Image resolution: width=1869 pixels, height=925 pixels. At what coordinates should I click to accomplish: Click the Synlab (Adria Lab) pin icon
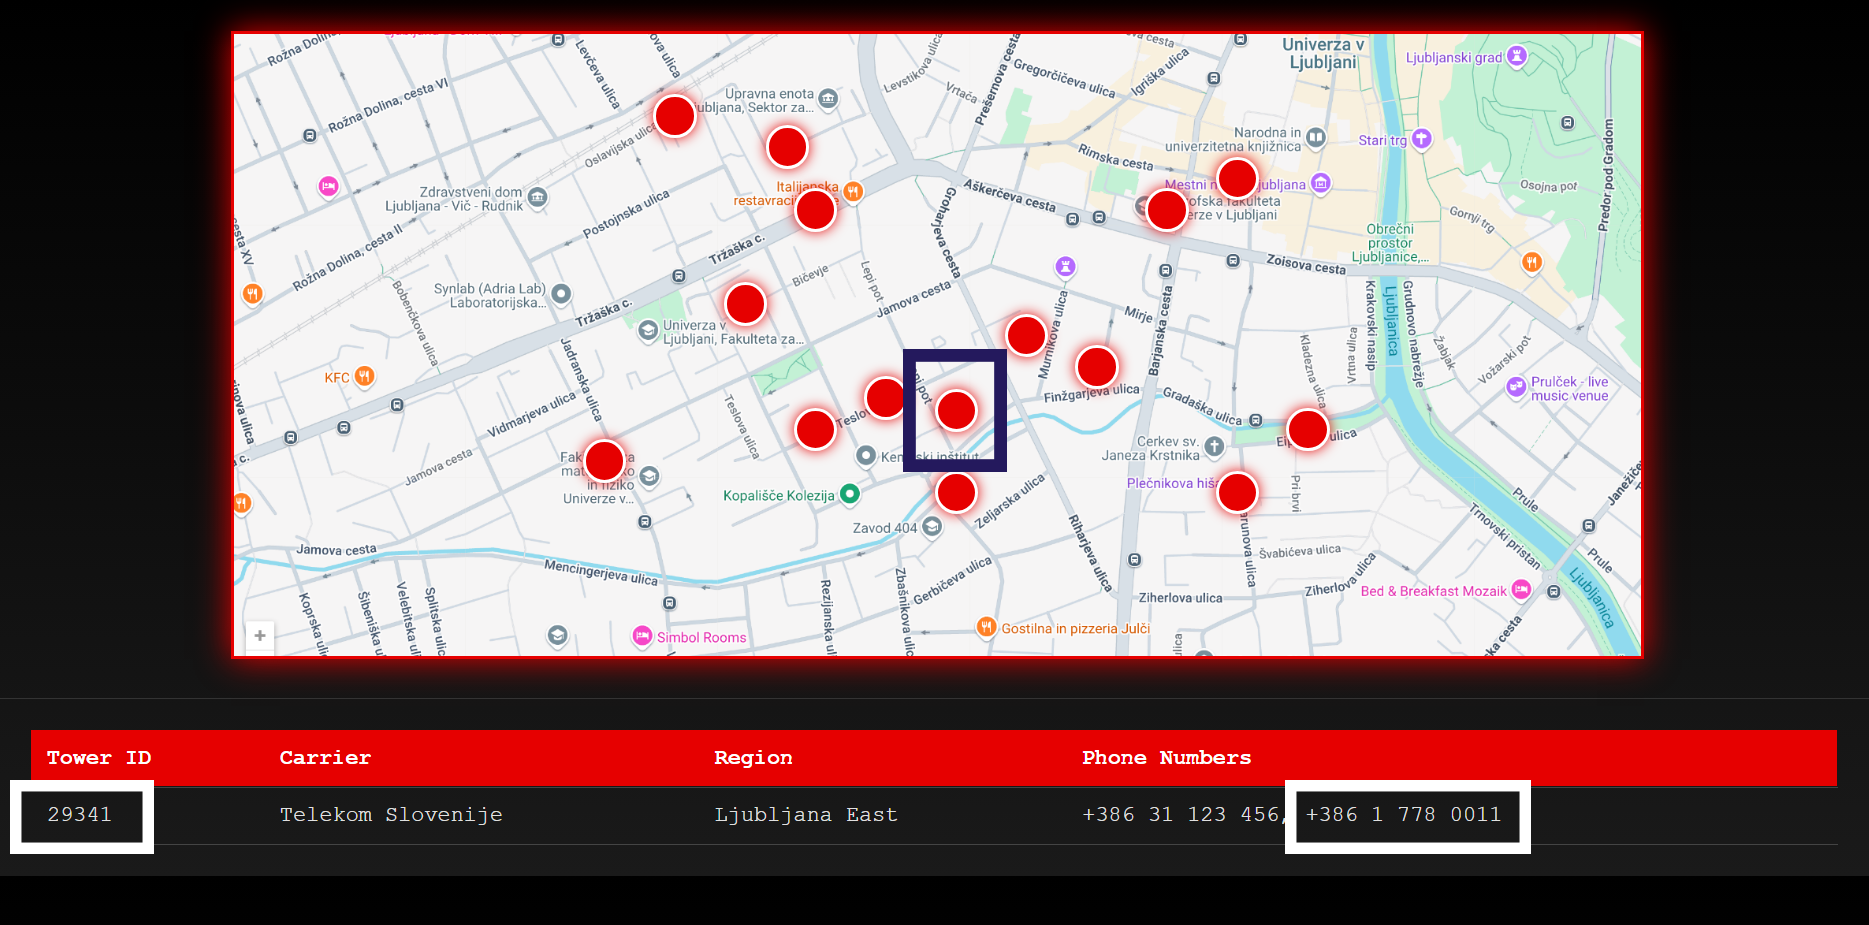click(562, 294)
